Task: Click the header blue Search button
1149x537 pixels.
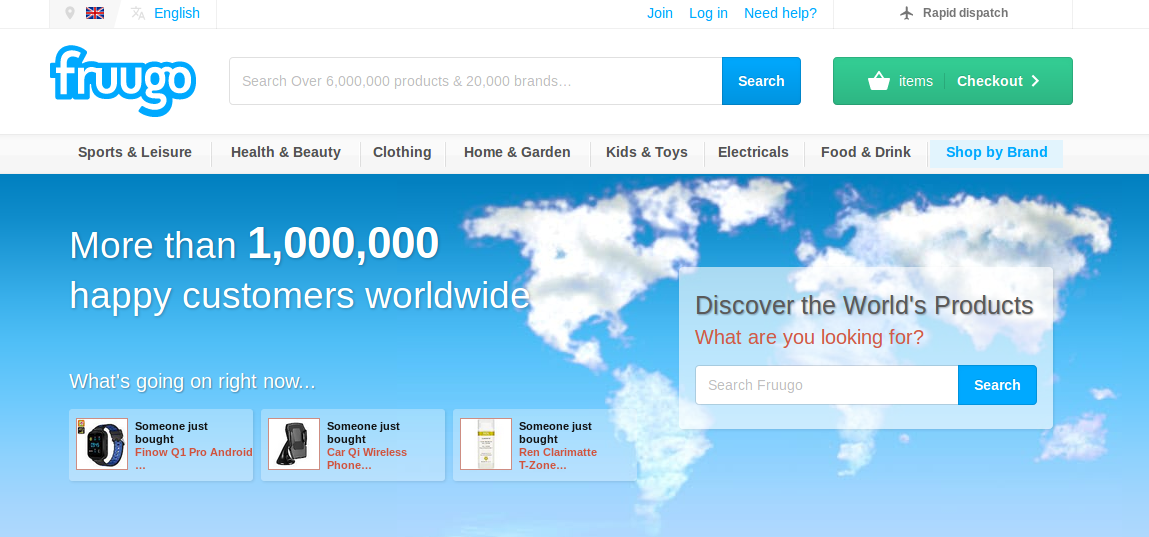Action: click(761, 81)
